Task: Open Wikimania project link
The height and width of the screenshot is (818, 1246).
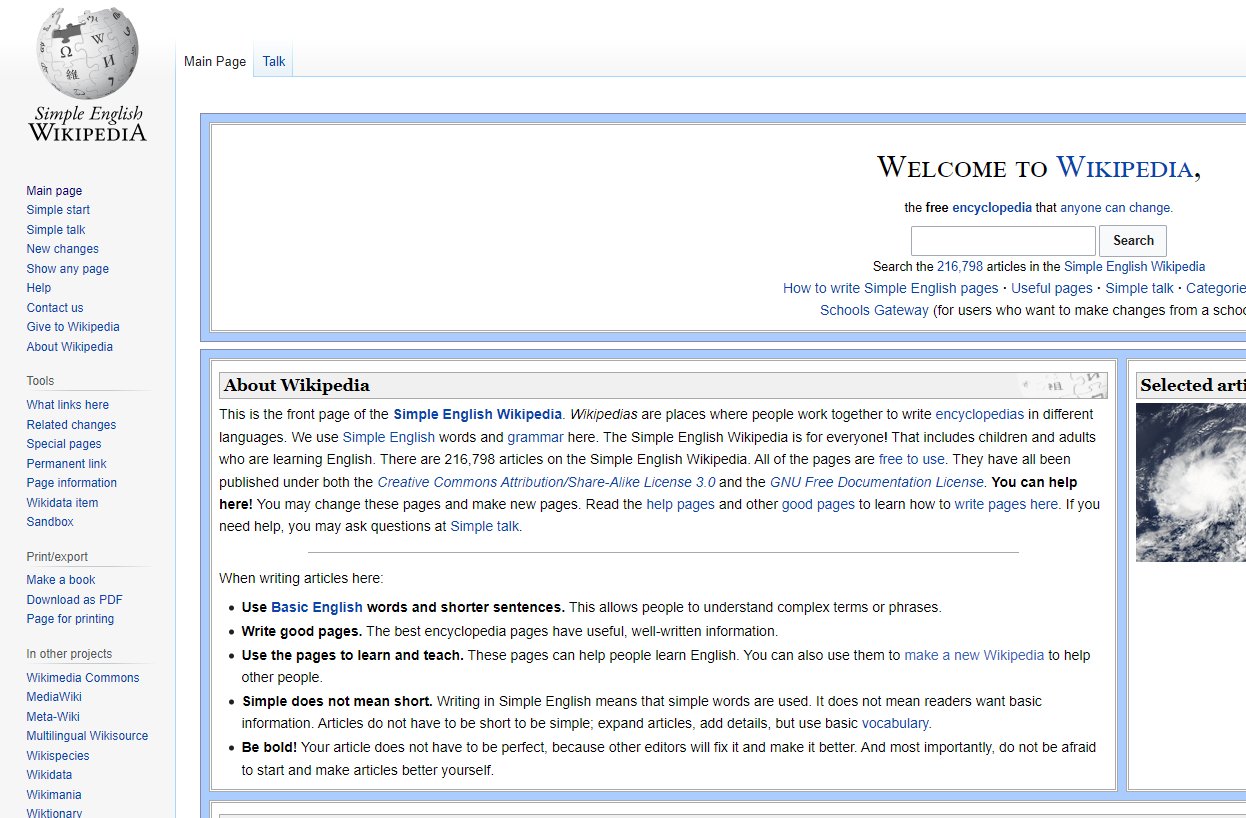Action: point(54,795)
